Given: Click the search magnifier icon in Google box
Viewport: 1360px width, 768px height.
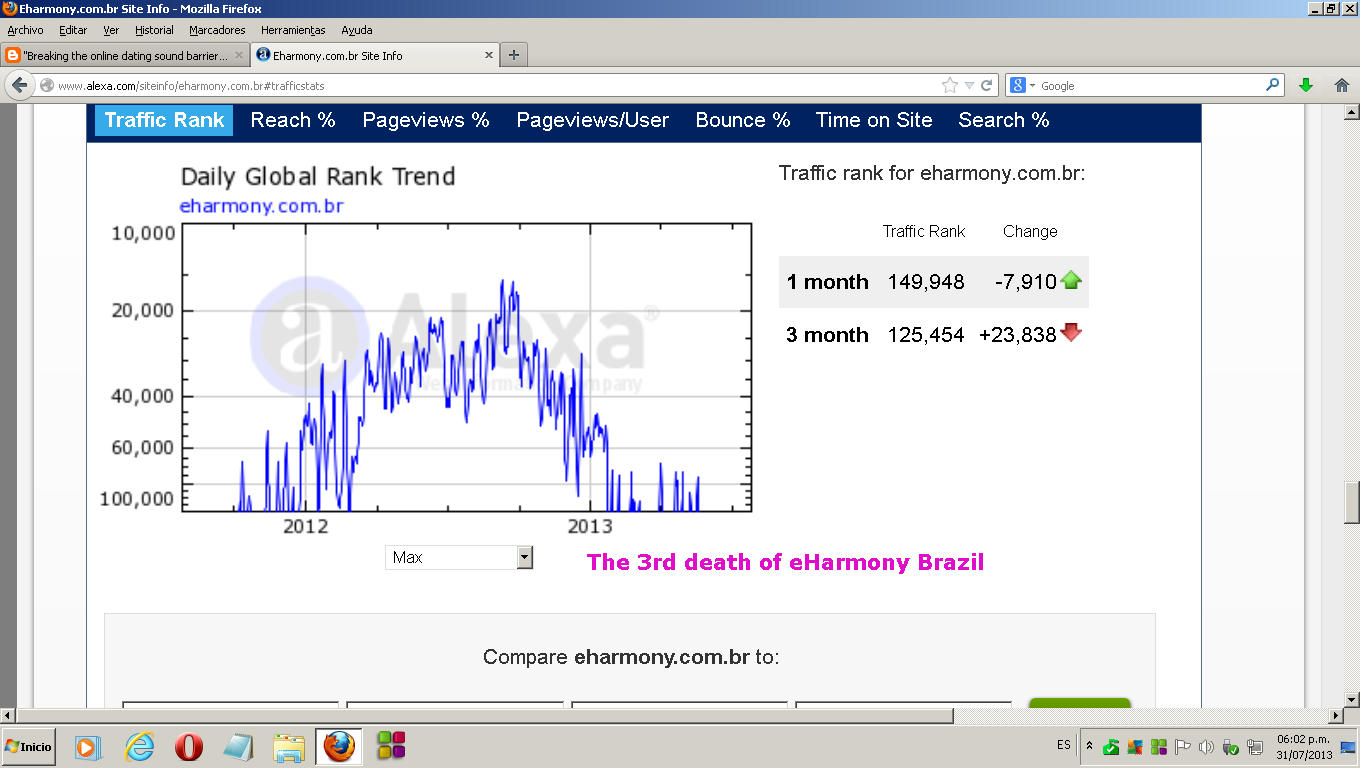Looking at the screenshot, I should [1273, 85].
